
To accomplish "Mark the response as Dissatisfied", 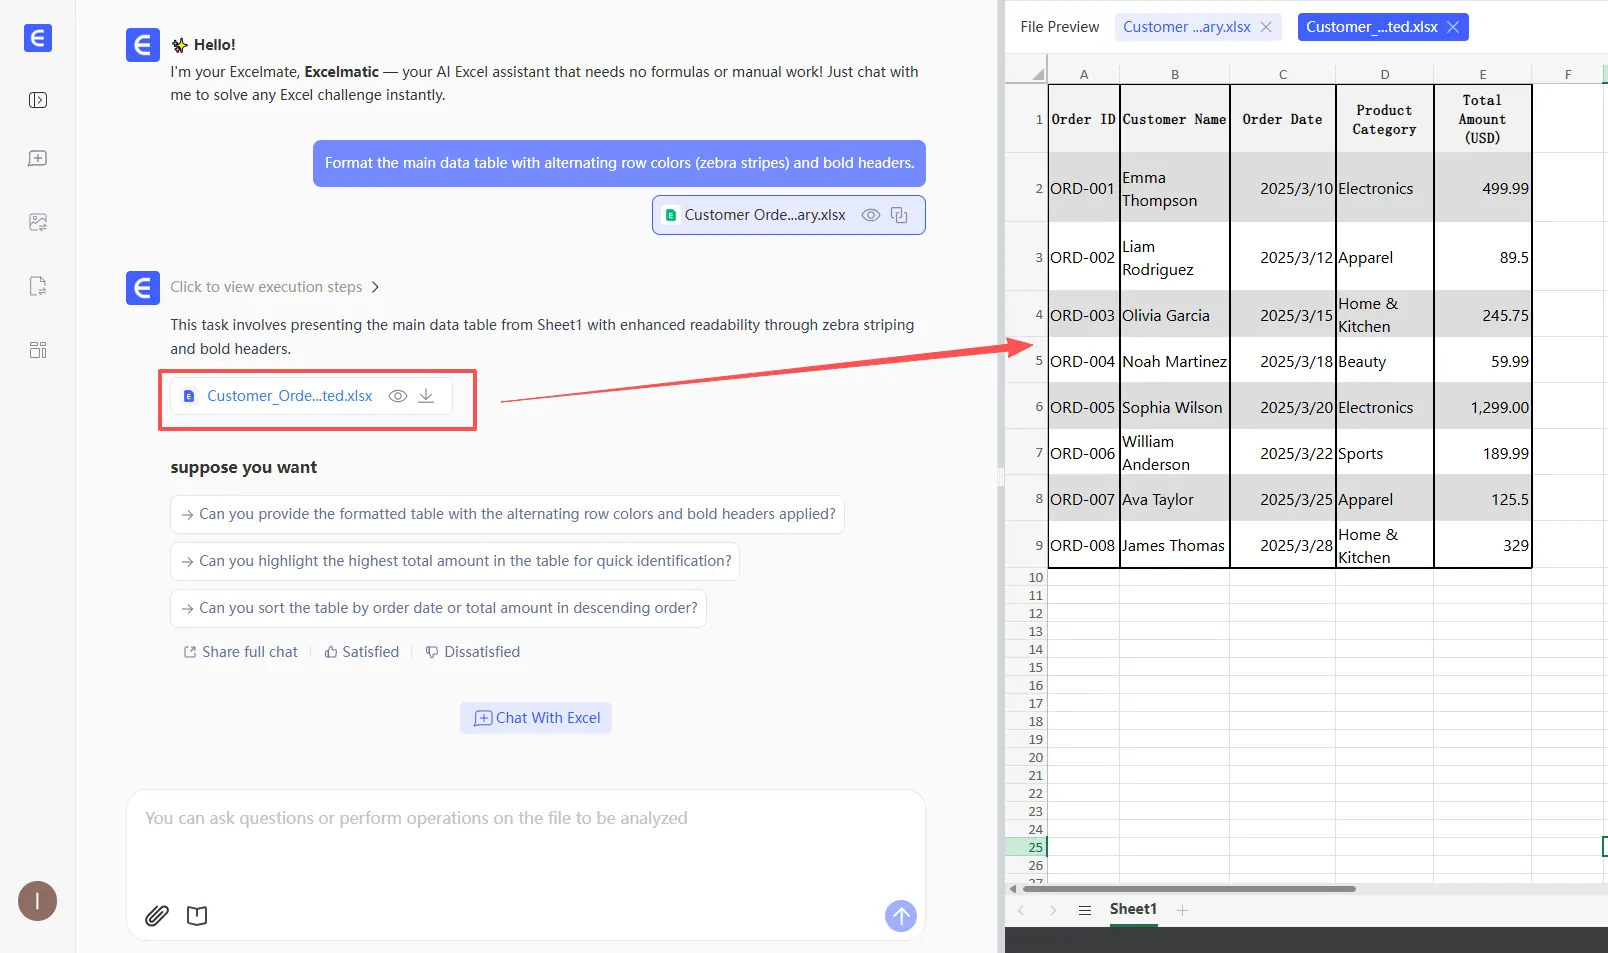I will (472, 652).
